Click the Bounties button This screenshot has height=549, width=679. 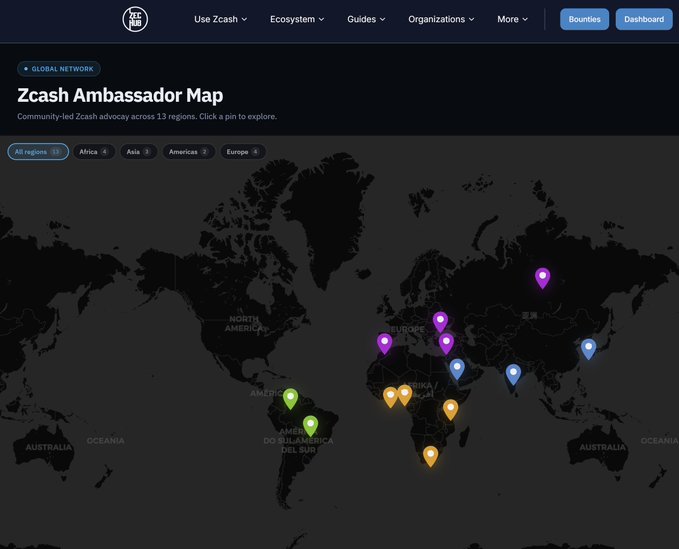point(584,19)
